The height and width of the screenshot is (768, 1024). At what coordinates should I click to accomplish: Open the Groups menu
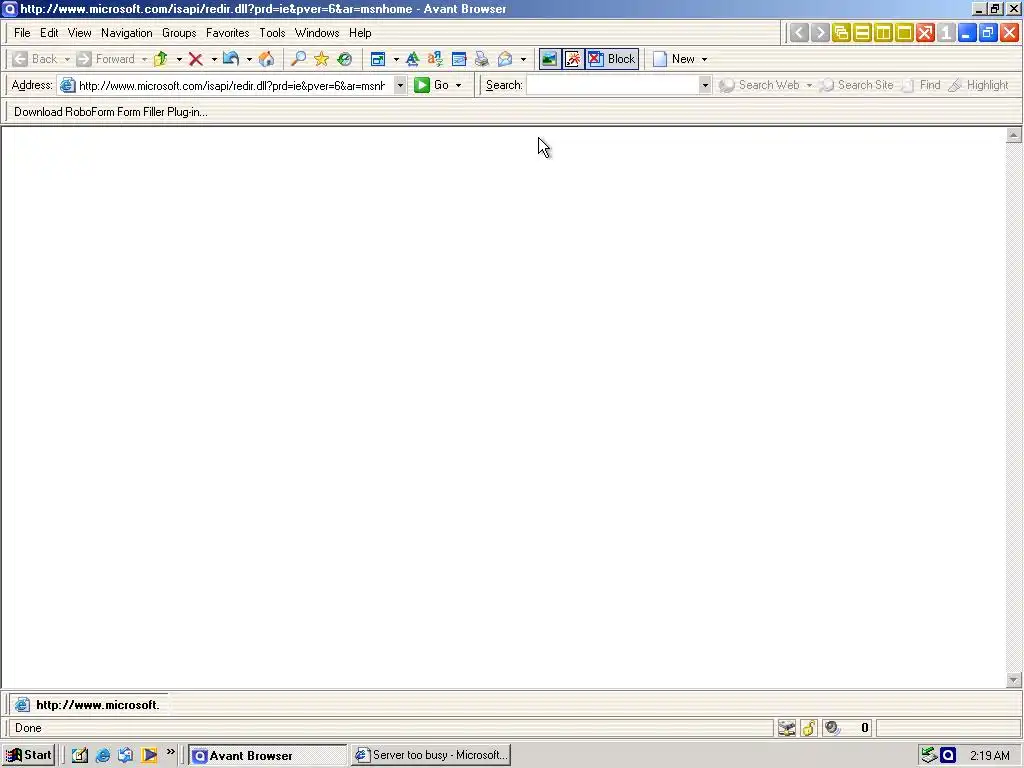tap(179, 33)
